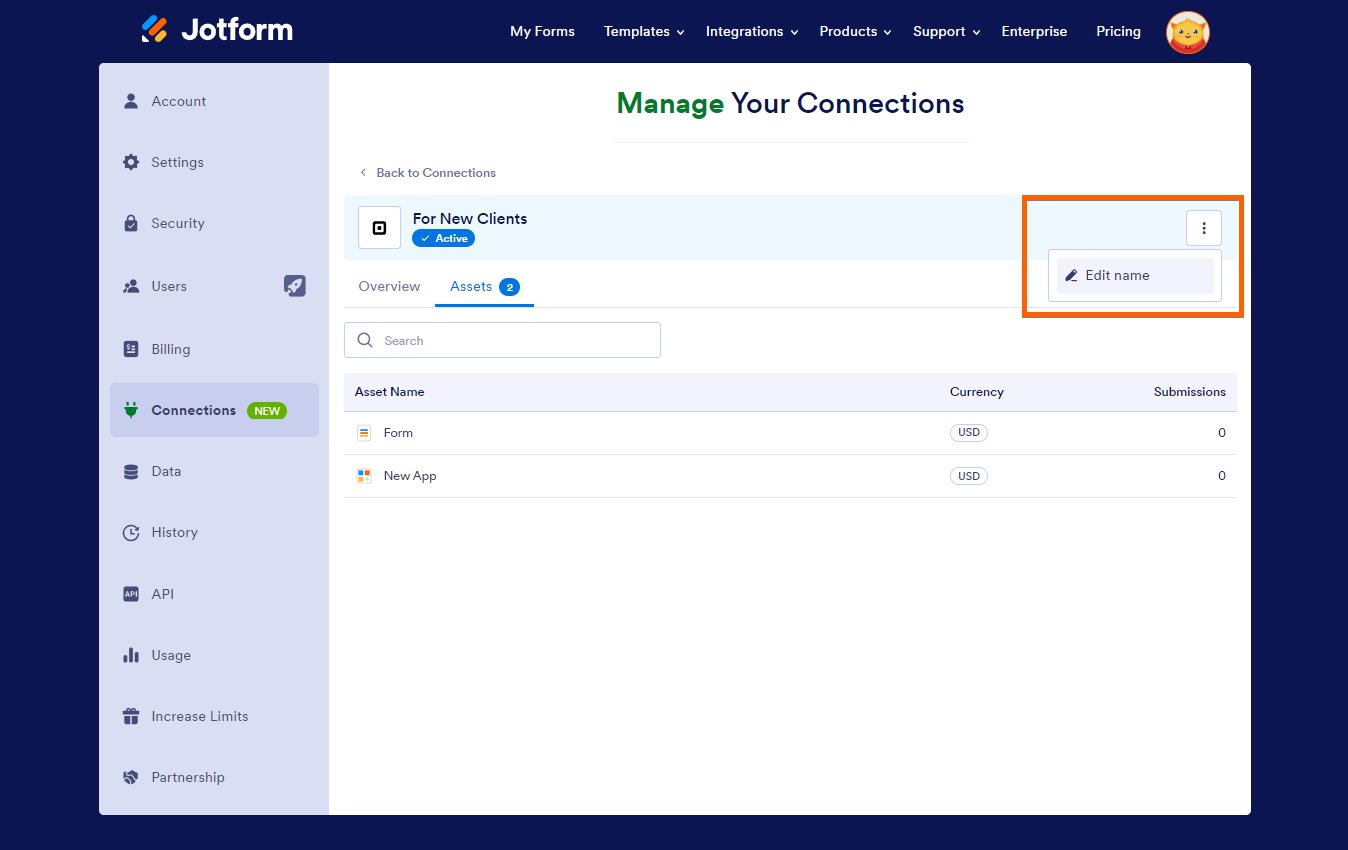Click the New App asset icon

tap(364, 476)
